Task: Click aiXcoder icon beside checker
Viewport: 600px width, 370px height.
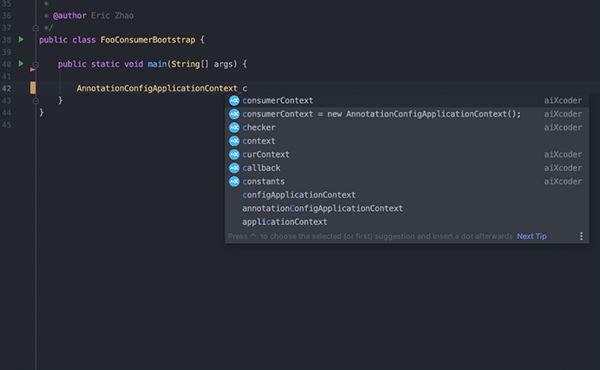Action: 234,127
